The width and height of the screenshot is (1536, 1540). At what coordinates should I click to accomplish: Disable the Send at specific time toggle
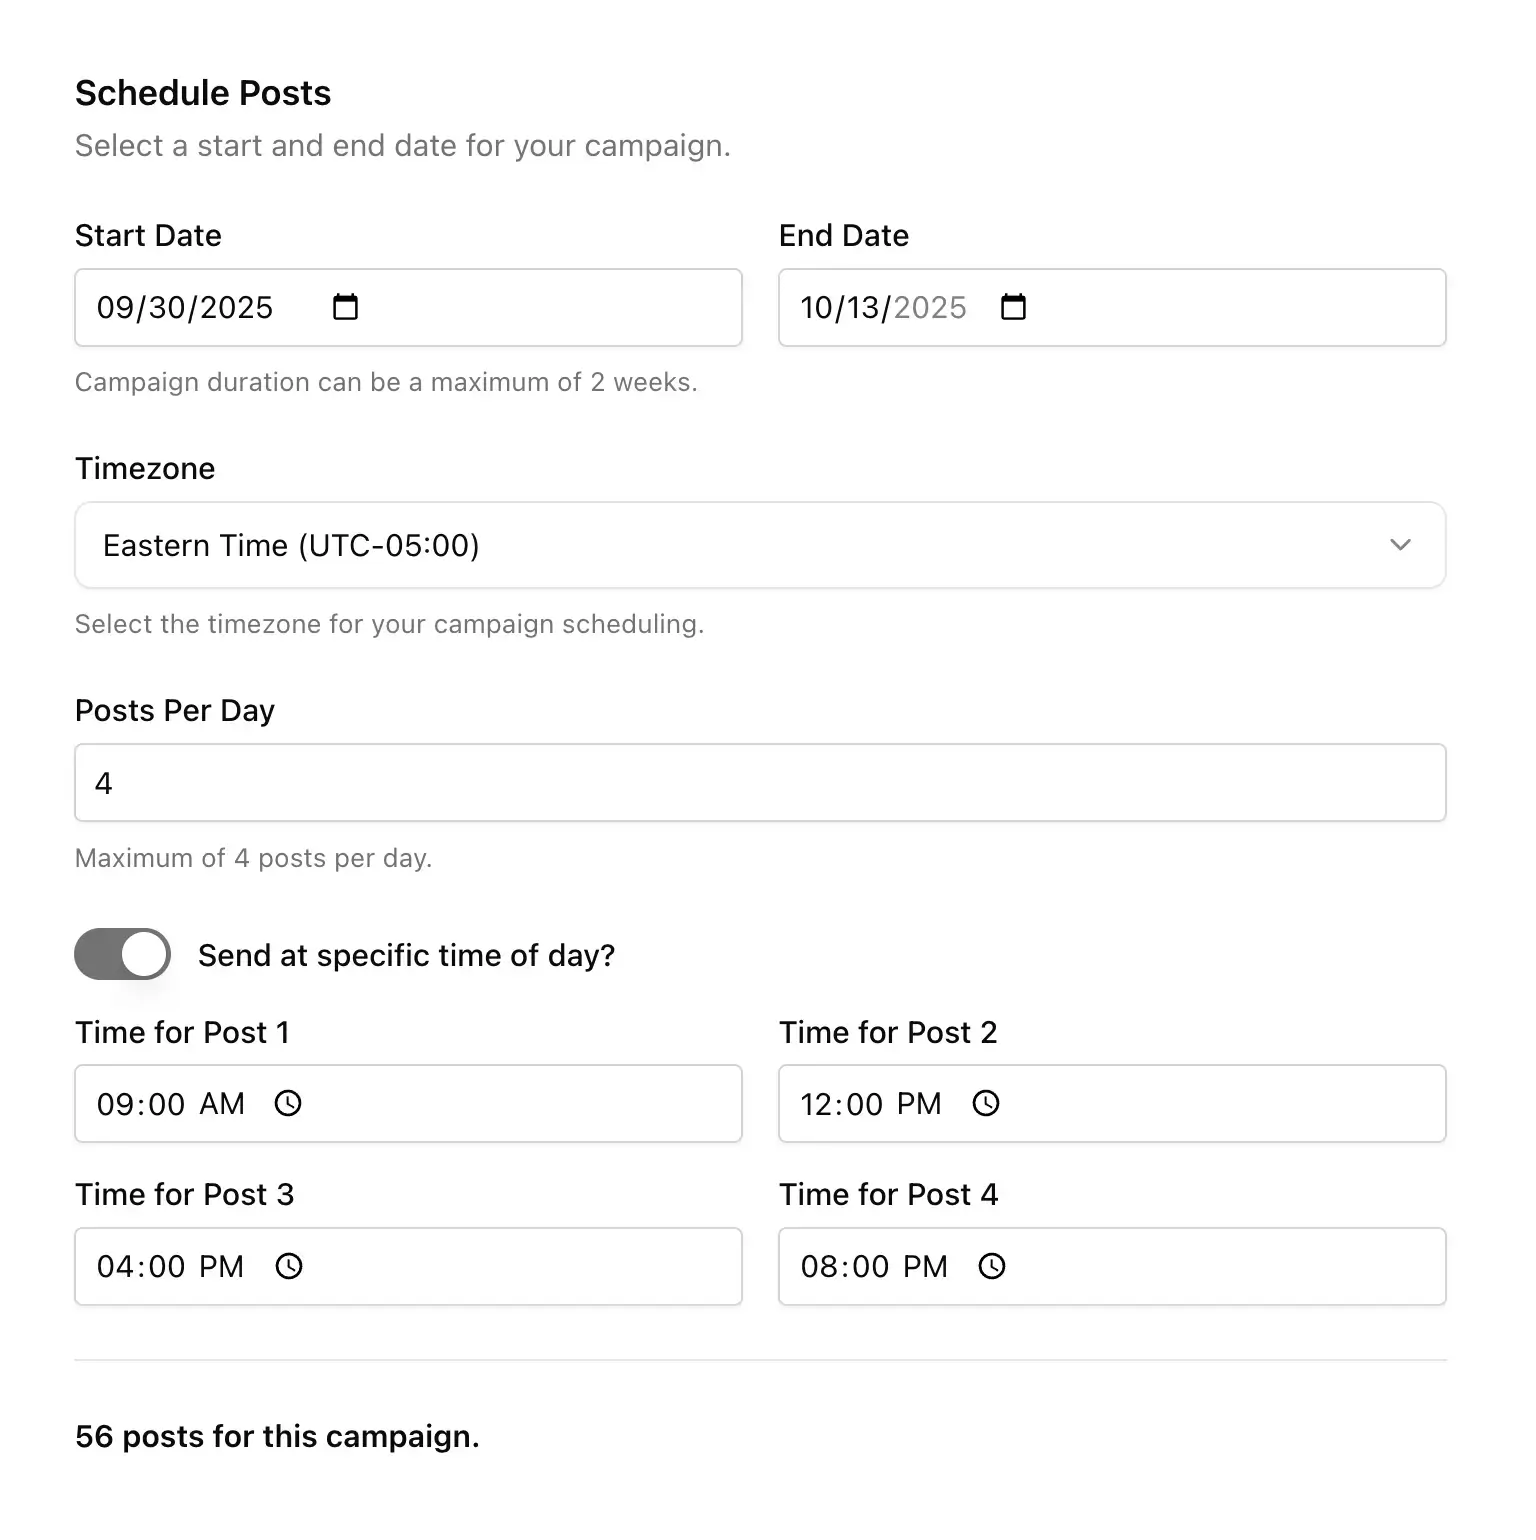tap(122, 954)
